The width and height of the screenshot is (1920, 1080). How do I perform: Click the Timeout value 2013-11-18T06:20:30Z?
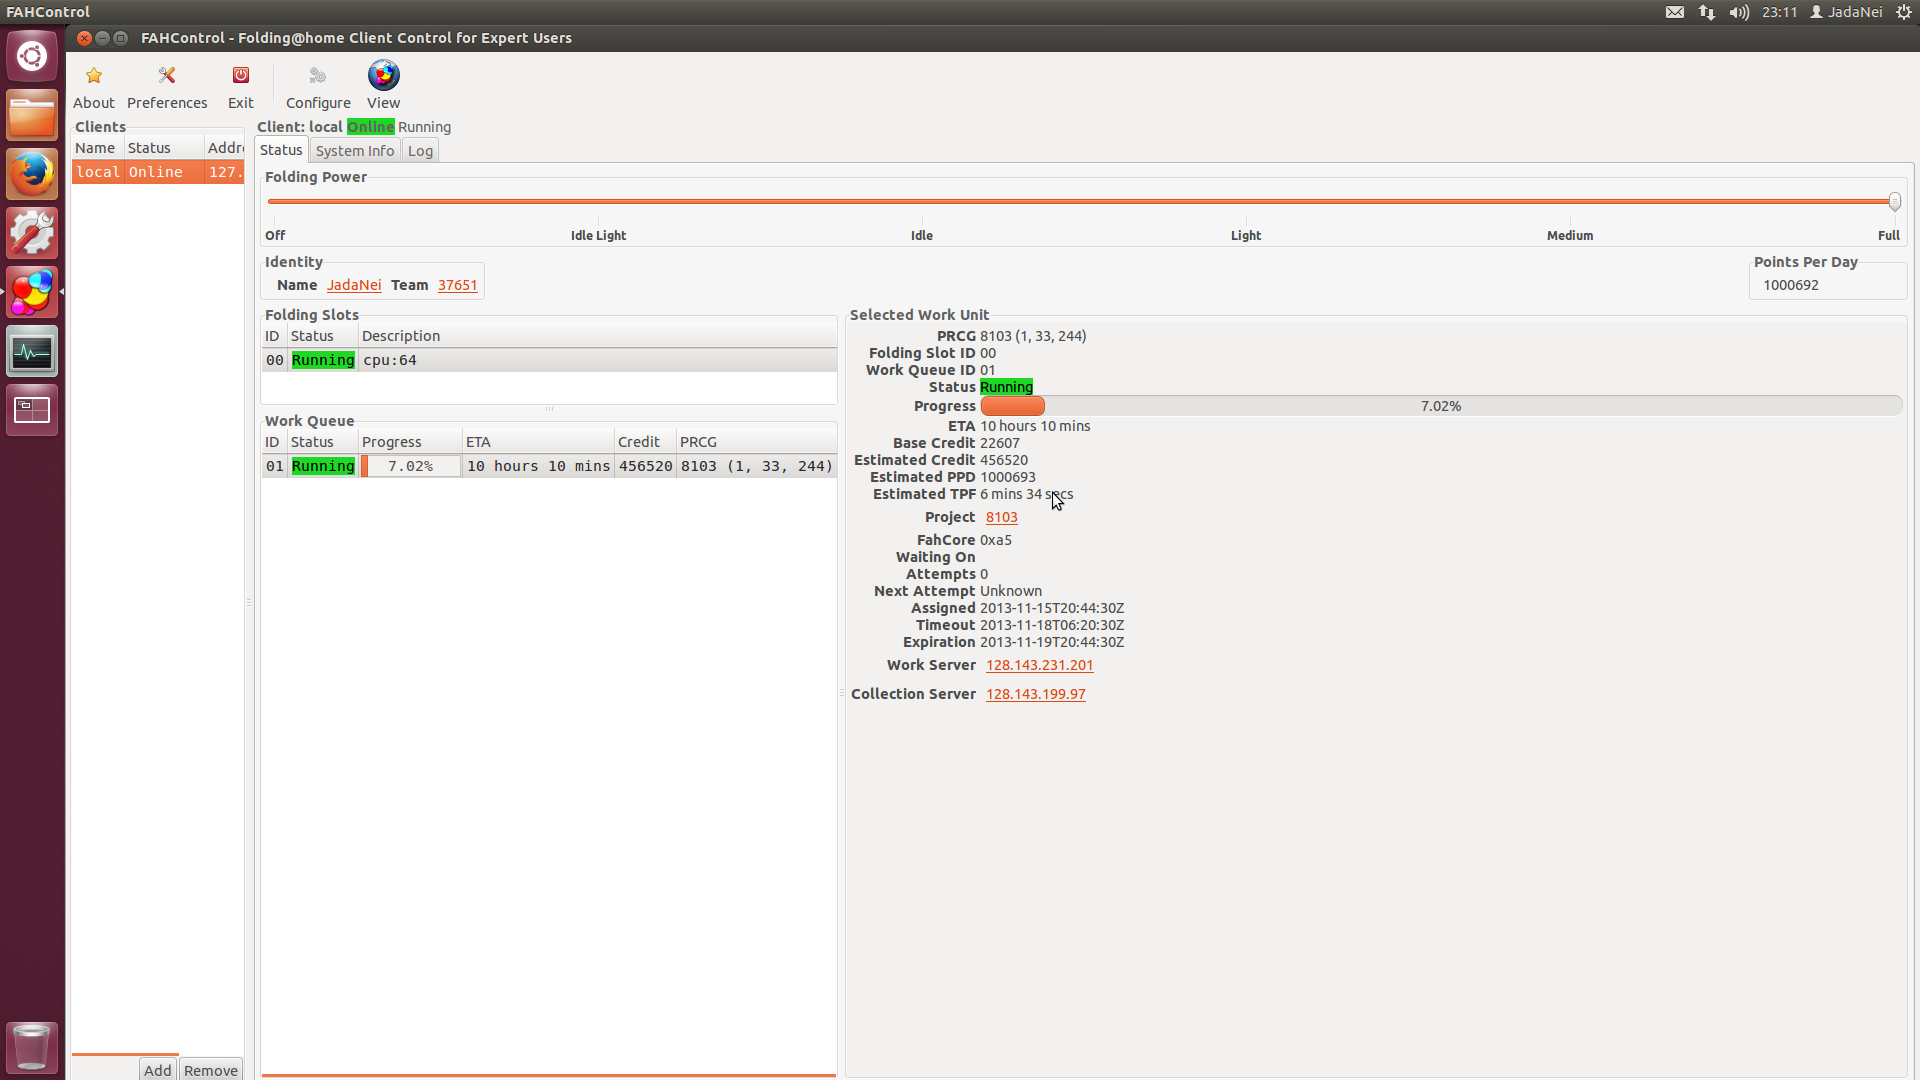click(x=1052, y=625)
